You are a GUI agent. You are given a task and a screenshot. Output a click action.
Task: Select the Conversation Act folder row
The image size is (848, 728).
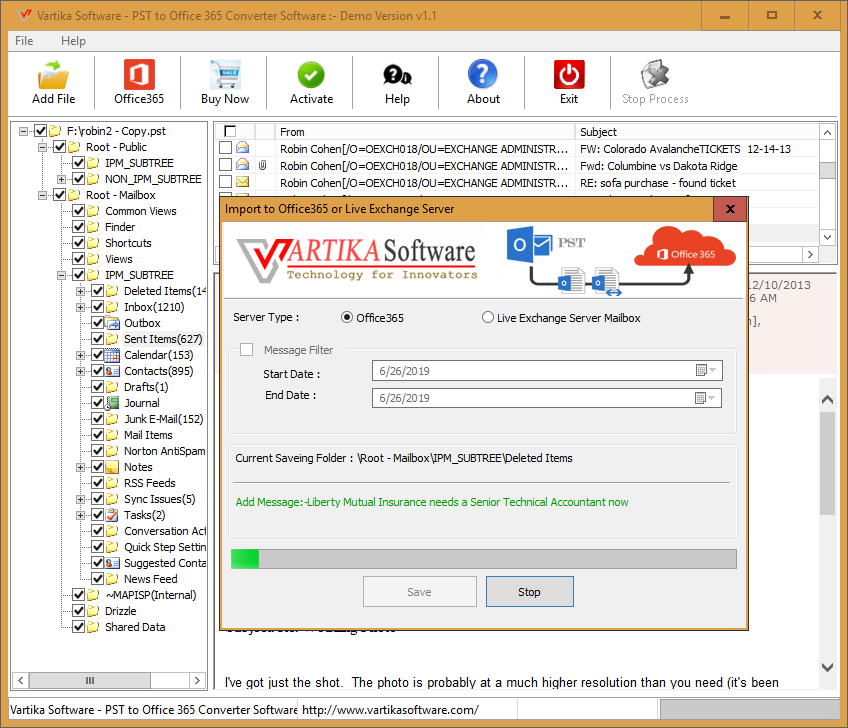(x=164, y=532)
